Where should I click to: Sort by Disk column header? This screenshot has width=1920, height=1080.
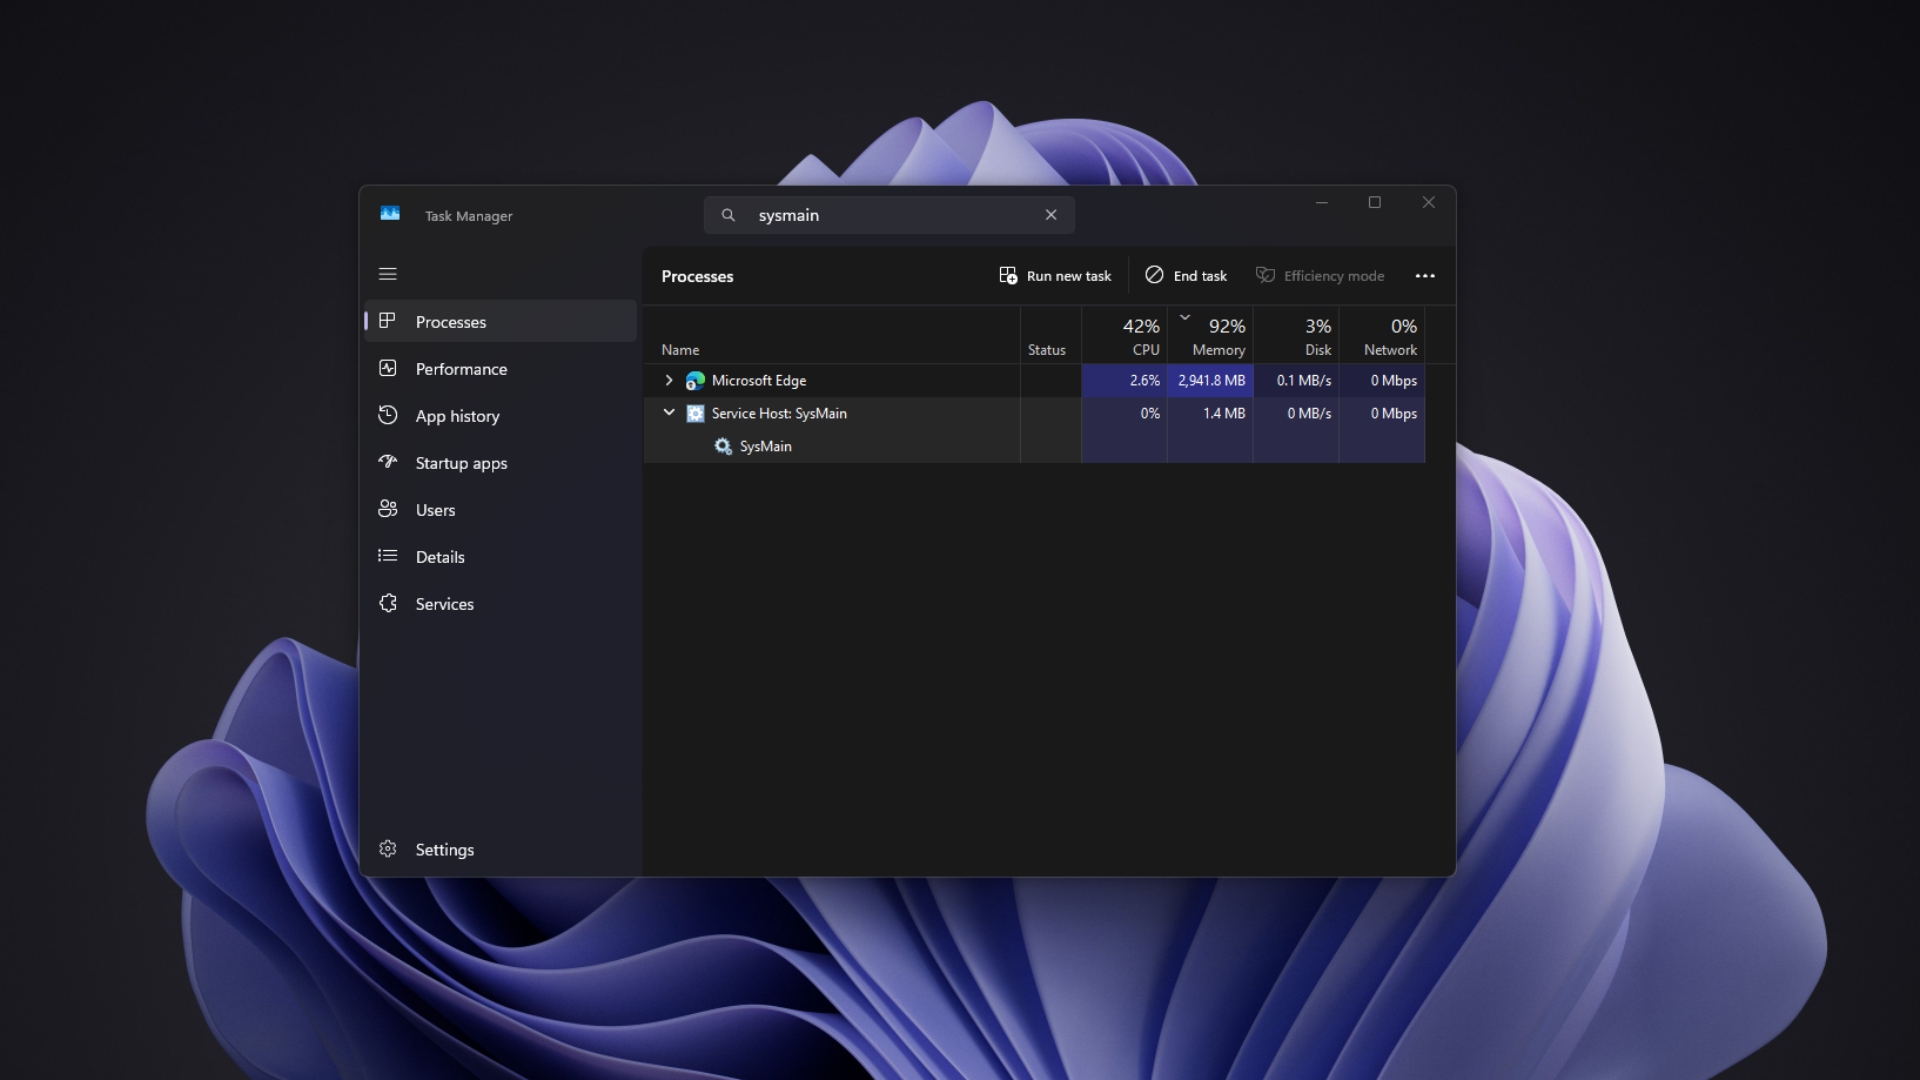[x=1296, y=335]
